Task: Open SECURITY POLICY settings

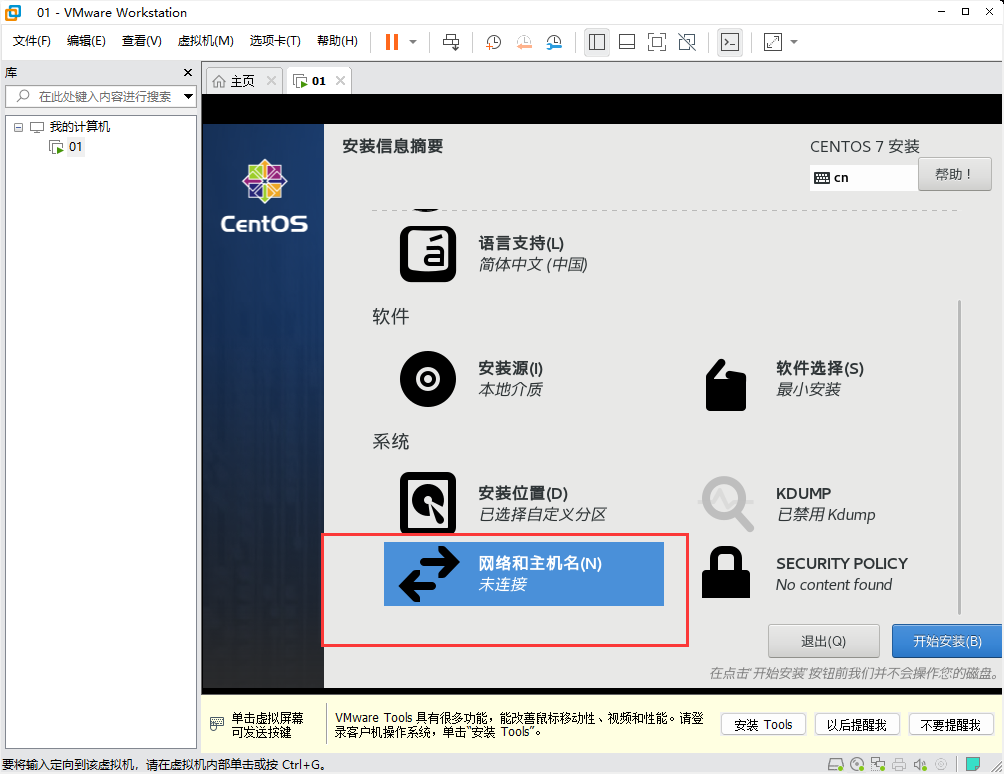Action: [x=805, y=573]
